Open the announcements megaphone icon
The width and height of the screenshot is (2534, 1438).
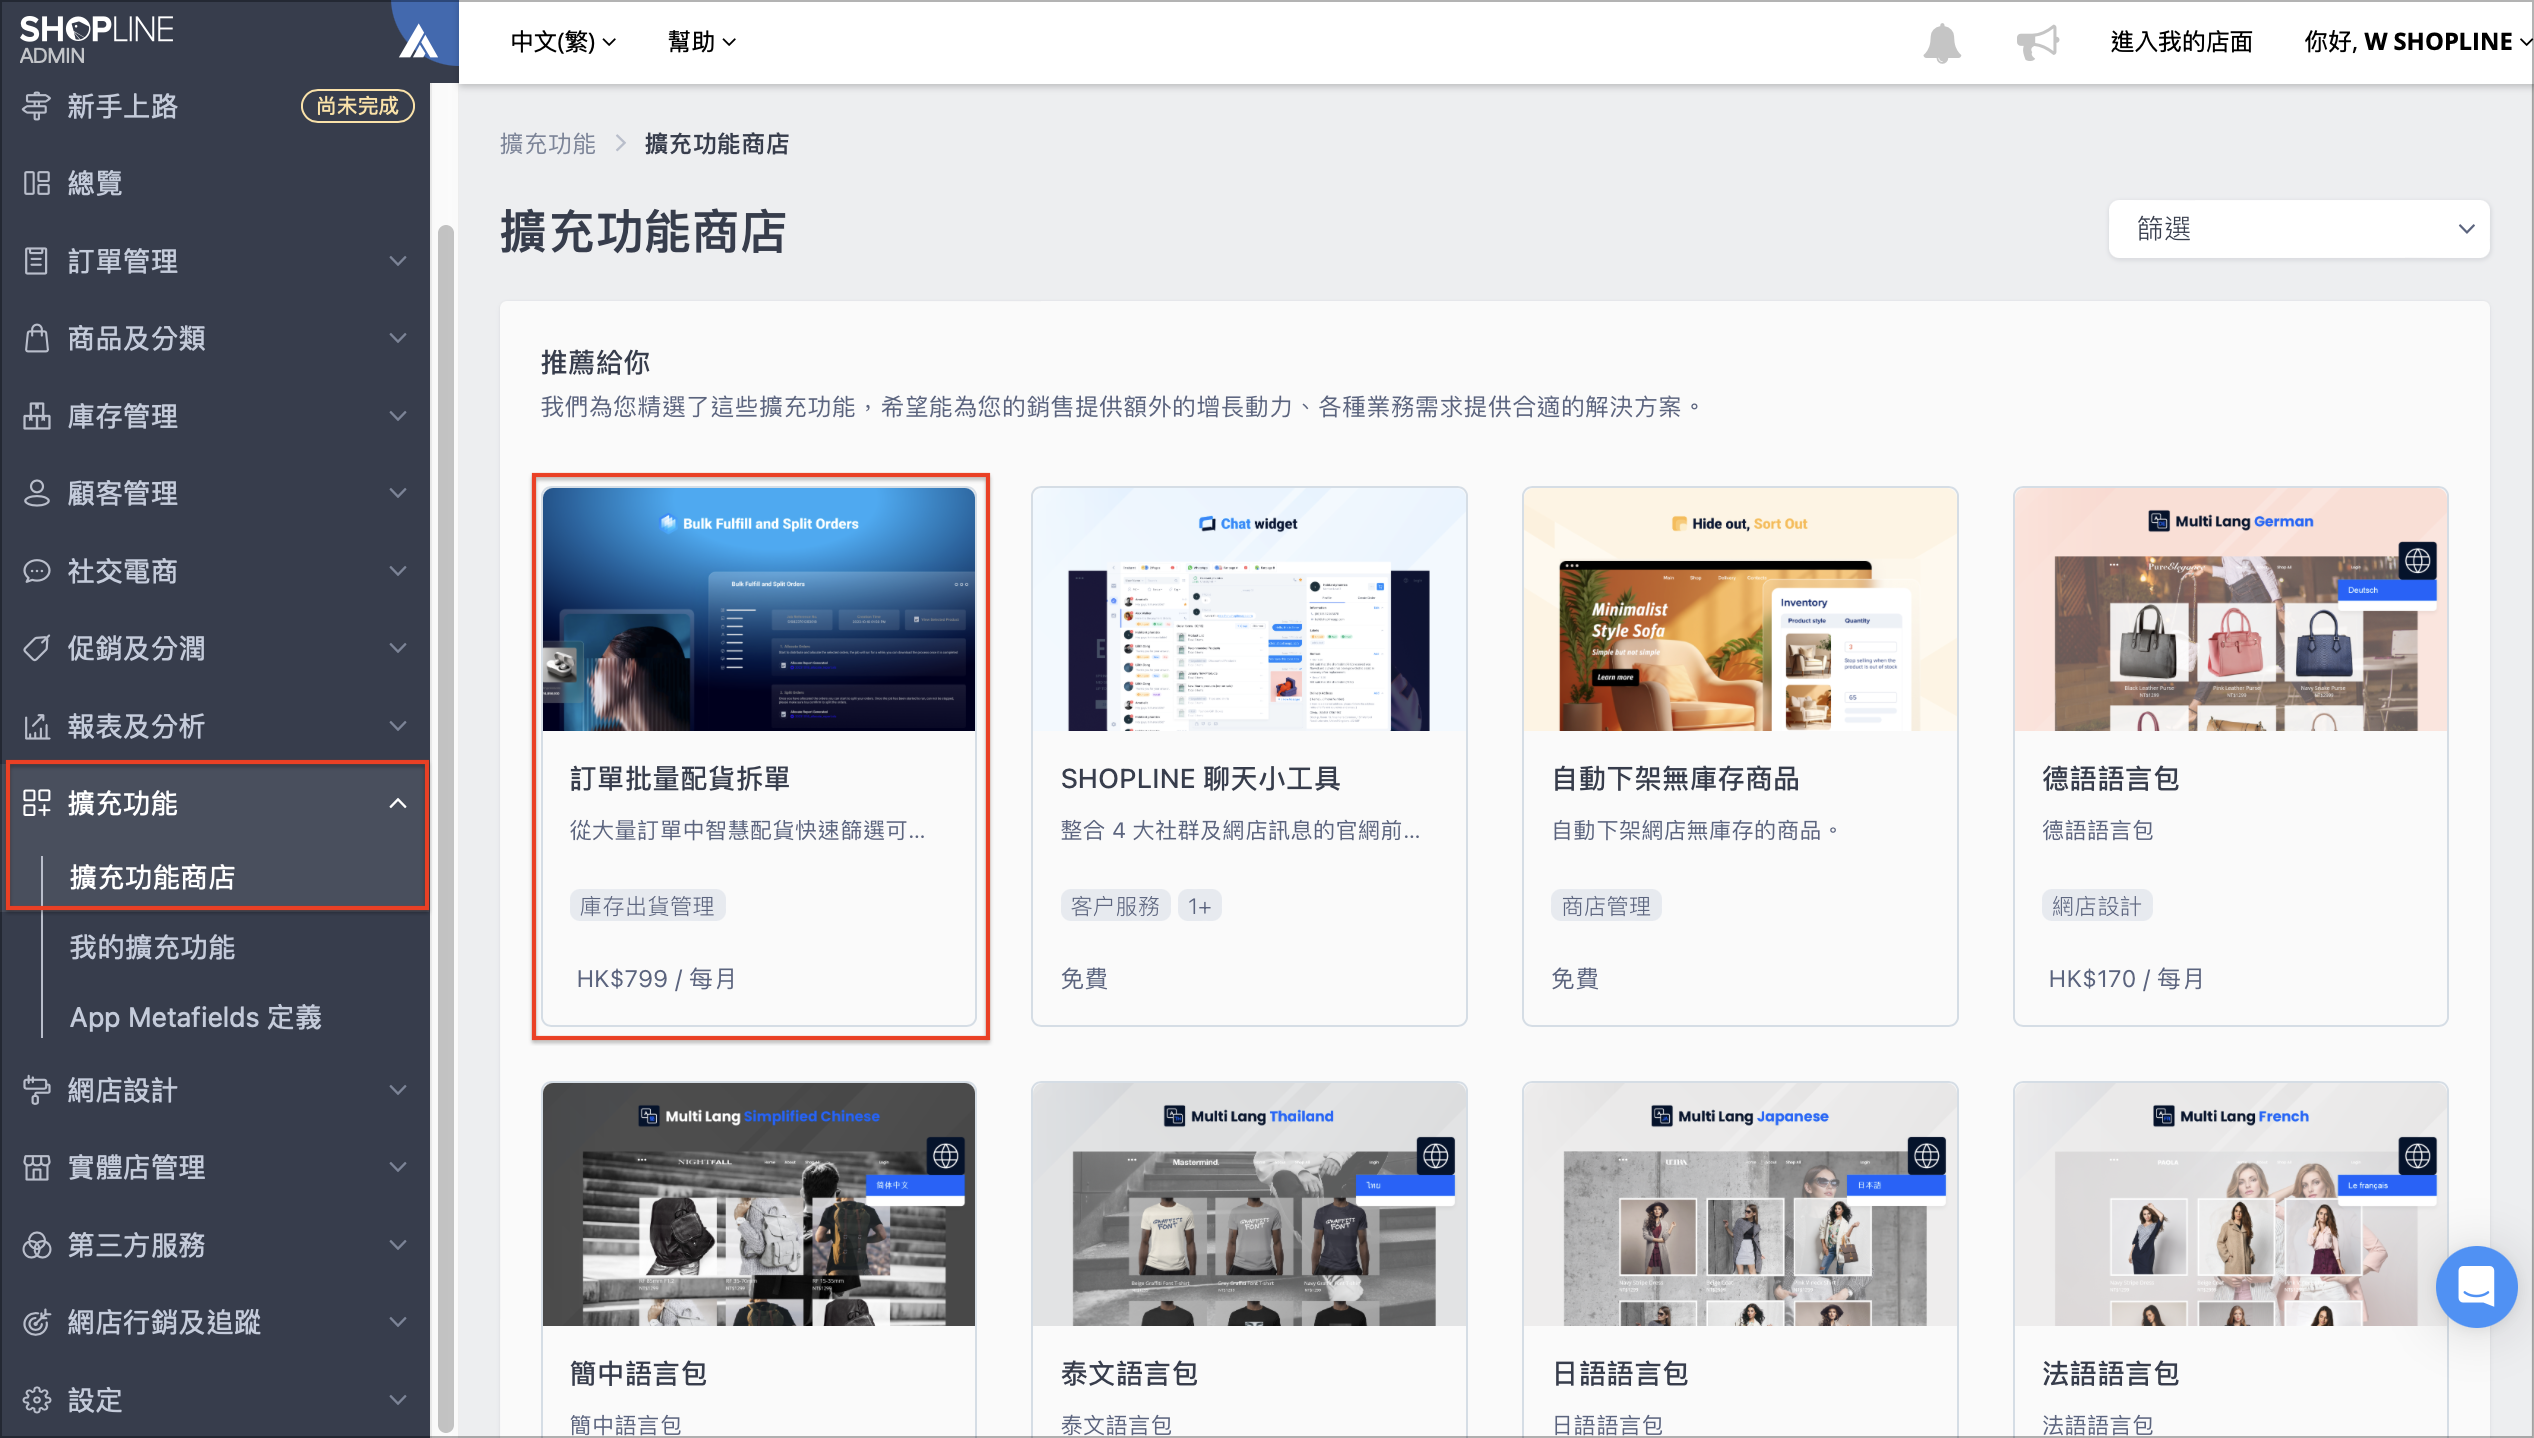pyautogui.click(x=2037, y=42)
